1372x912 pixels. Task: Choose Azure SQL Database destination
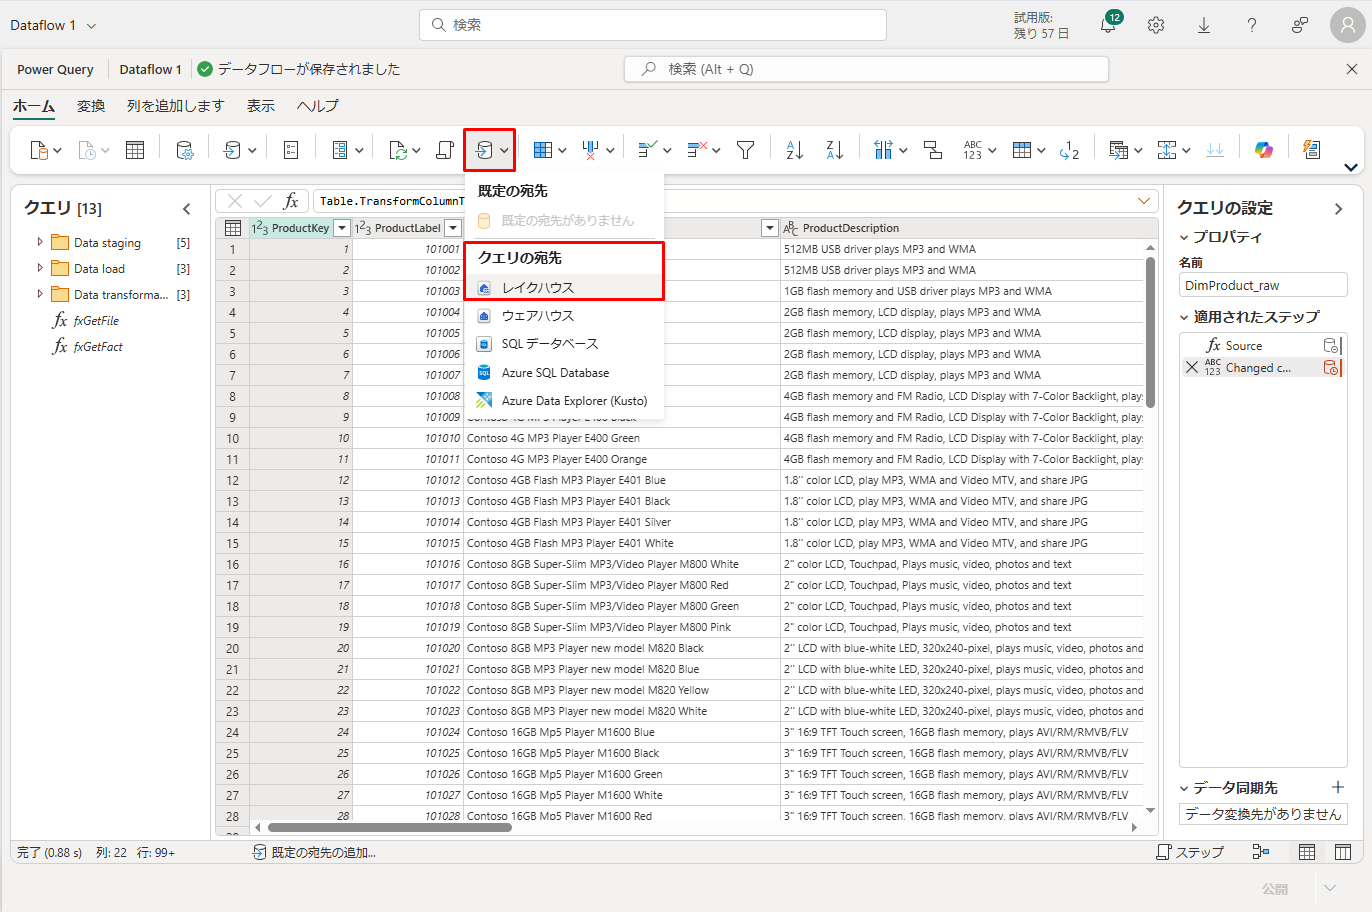coord(555,372)
